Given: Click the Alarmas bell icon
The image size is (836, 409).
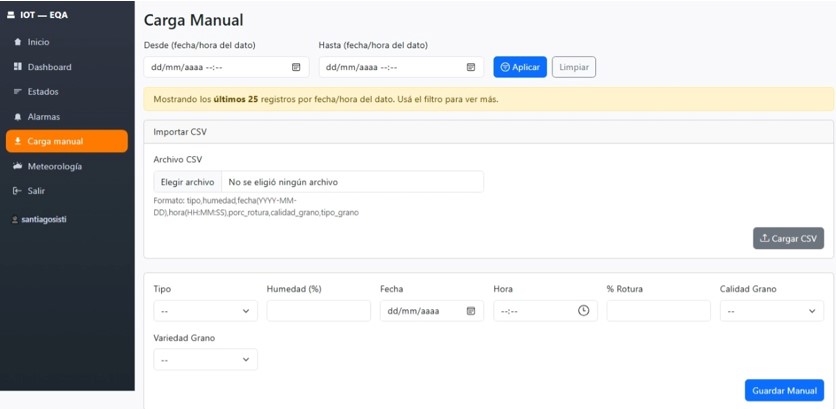Looking at the screenshot, I should 18,117.
